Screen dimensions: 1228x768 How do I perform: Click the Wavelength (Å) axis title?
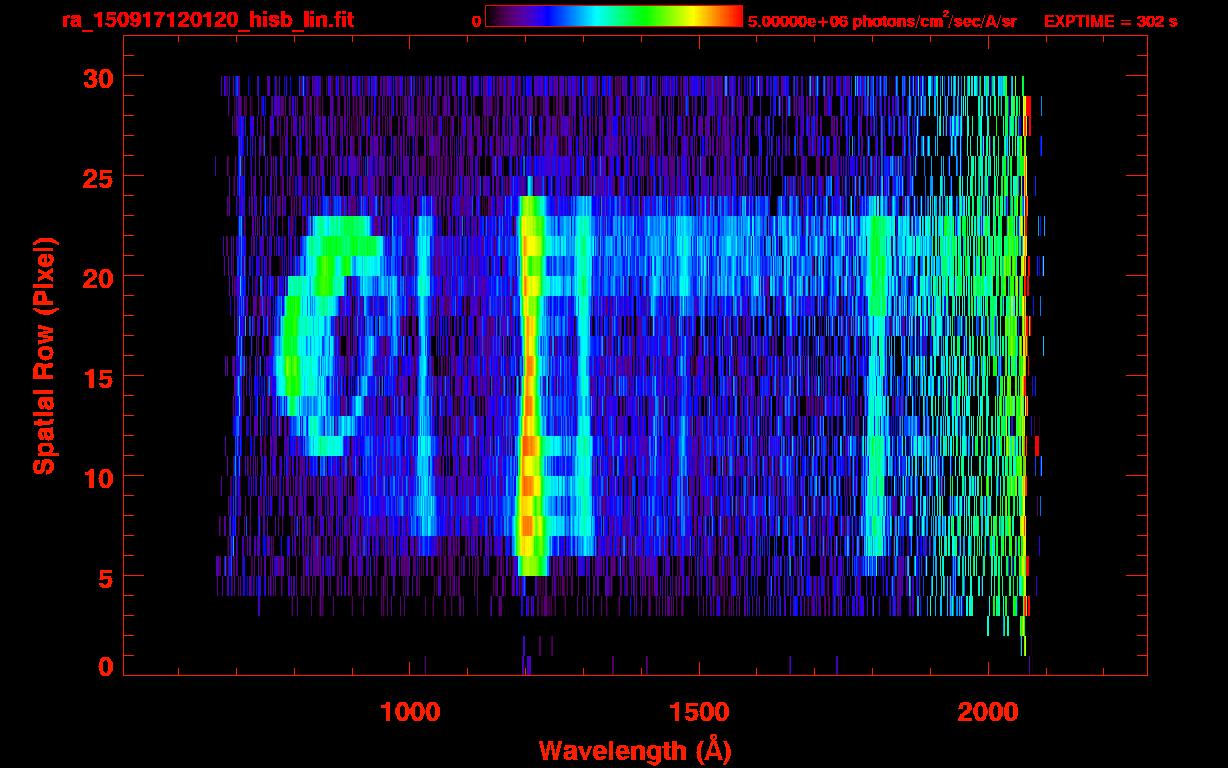(x=634, y=750)
